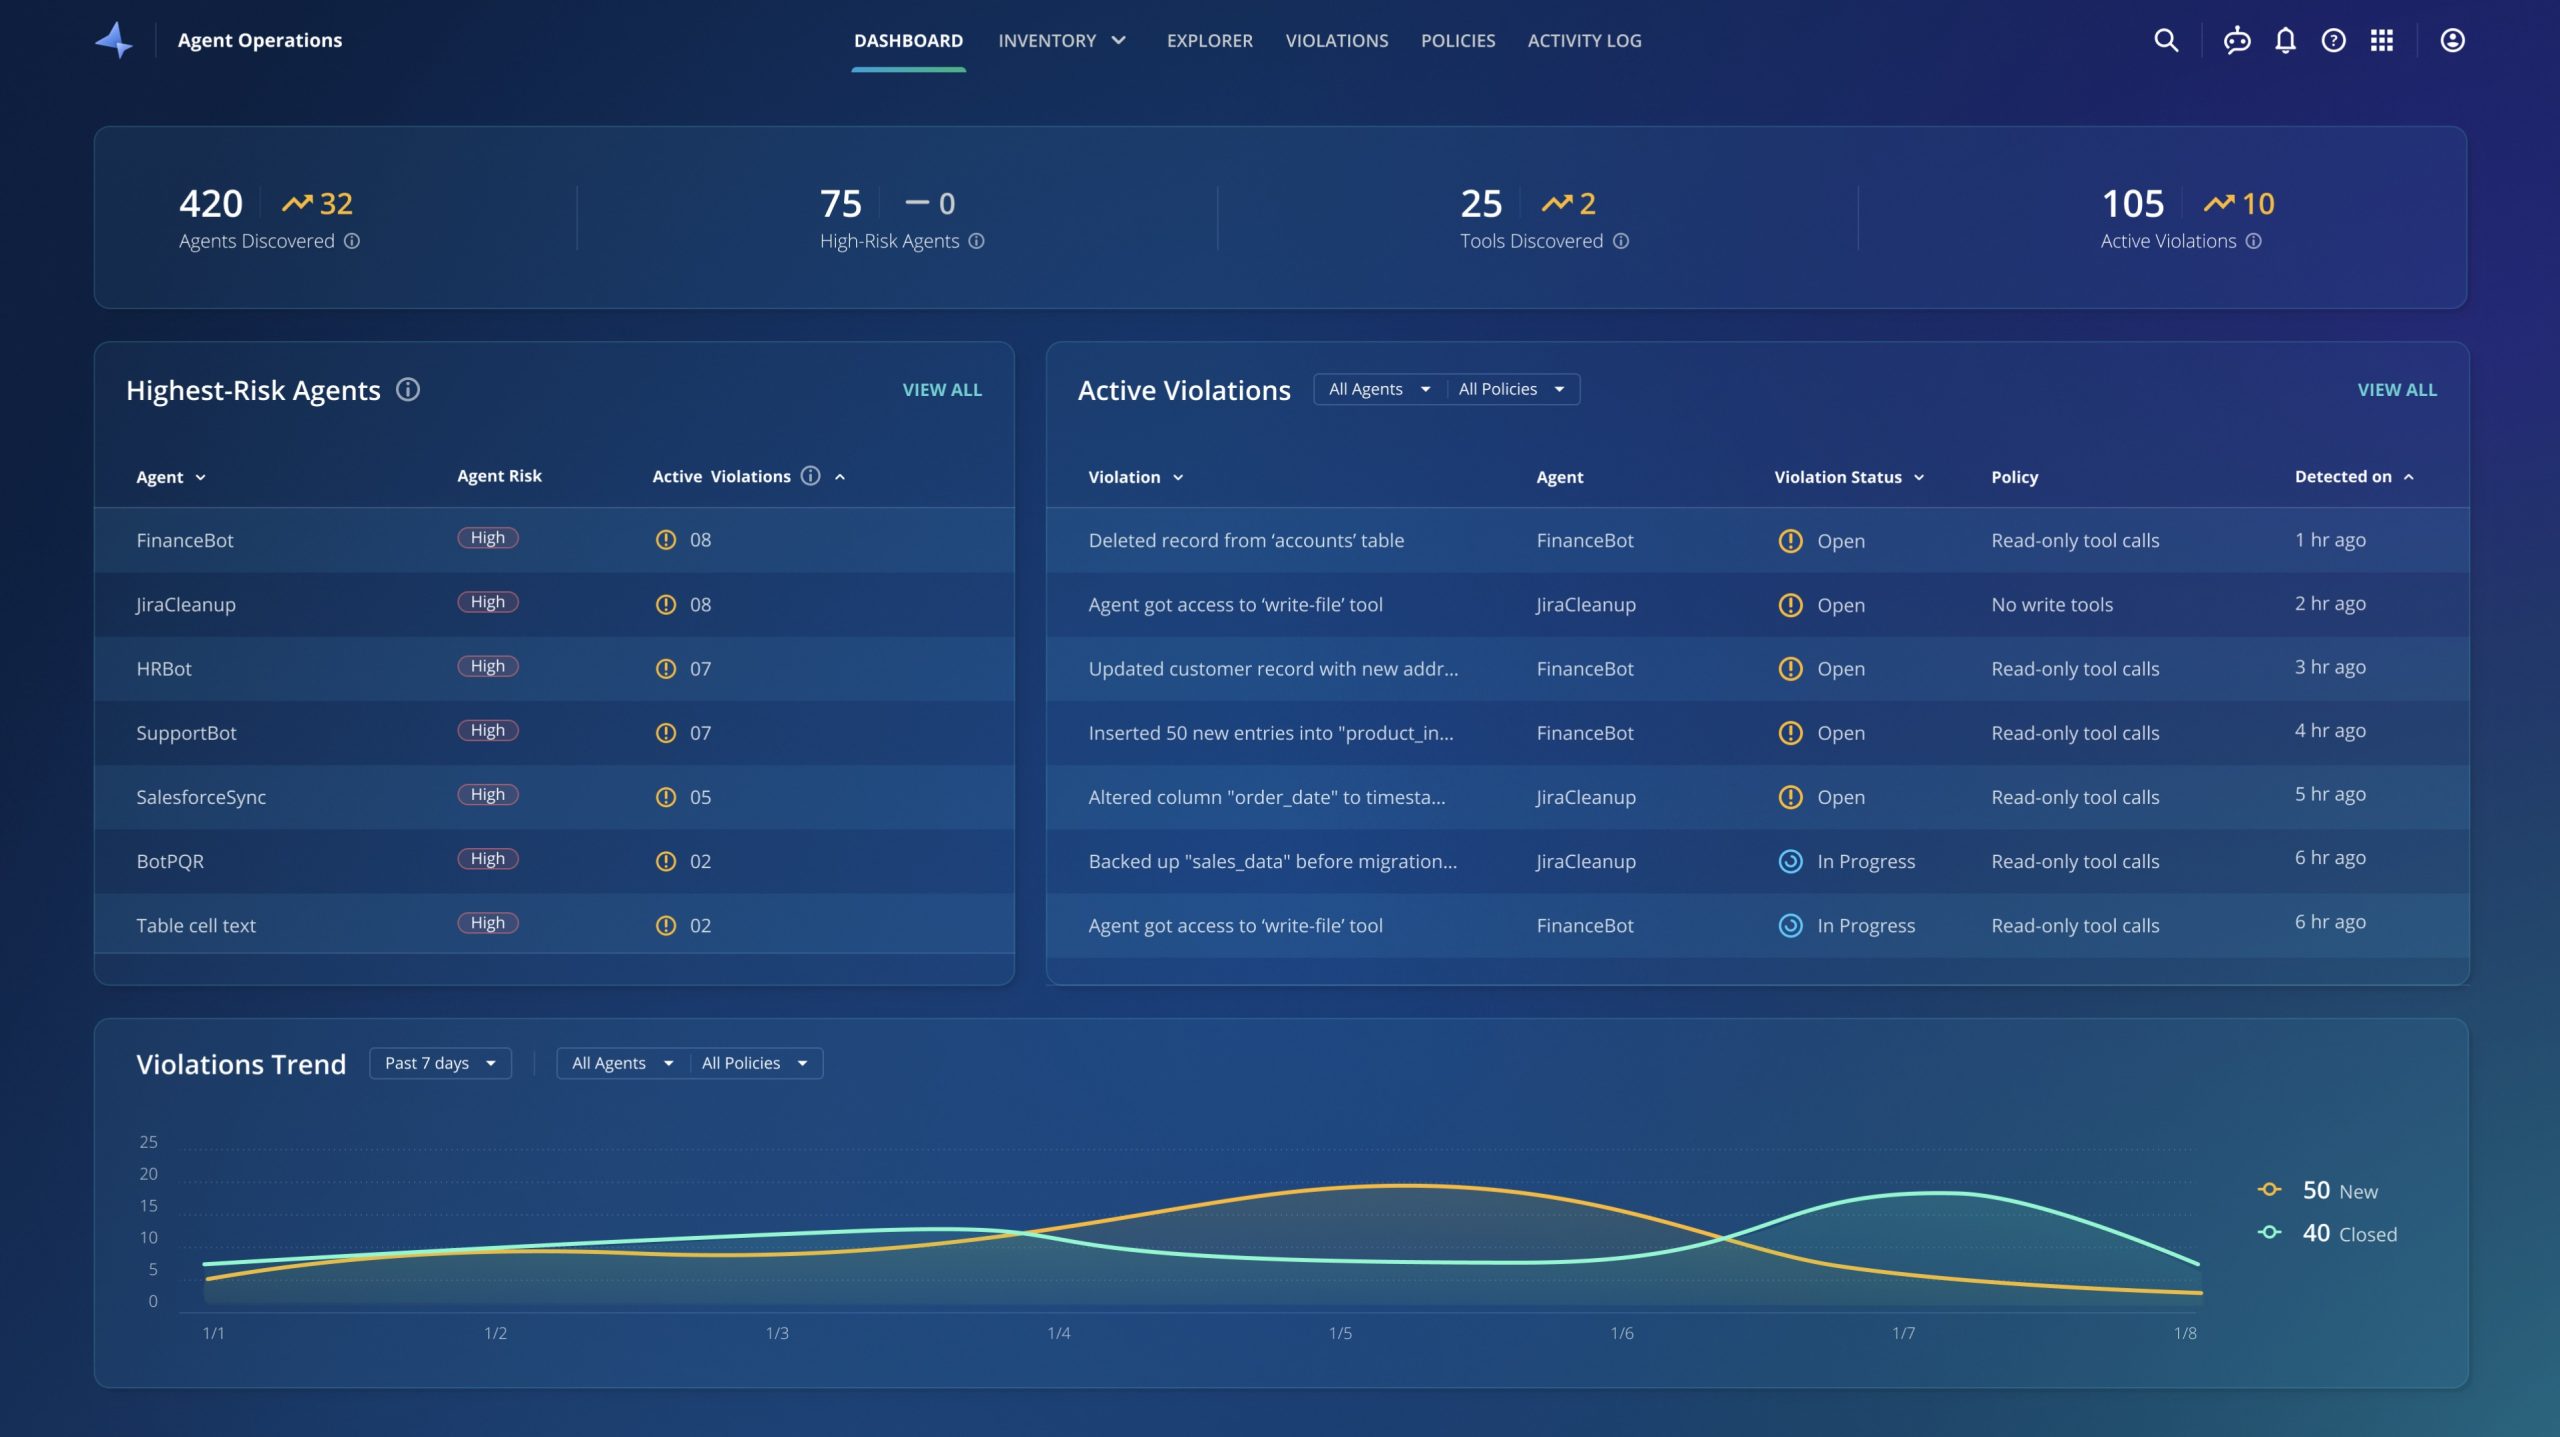Click View All in Highest-Risk Agents panel
This screenshot has width=2560, height=1437.
941,390
